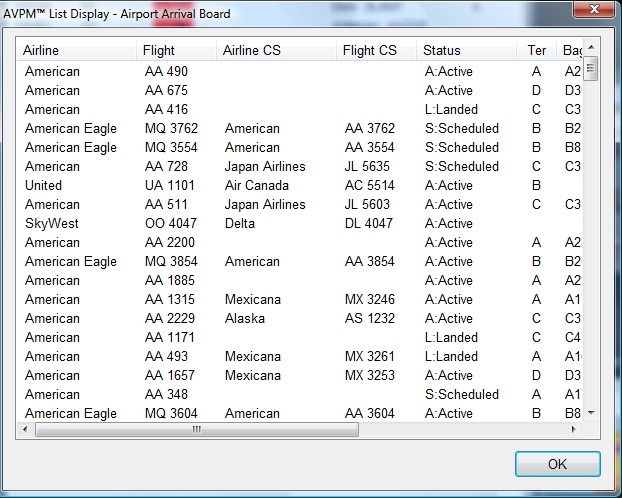The width and height of the screenshot is (622, 498).
Task: Click the horizontal scrollbar left arrow
Action: 27,429
